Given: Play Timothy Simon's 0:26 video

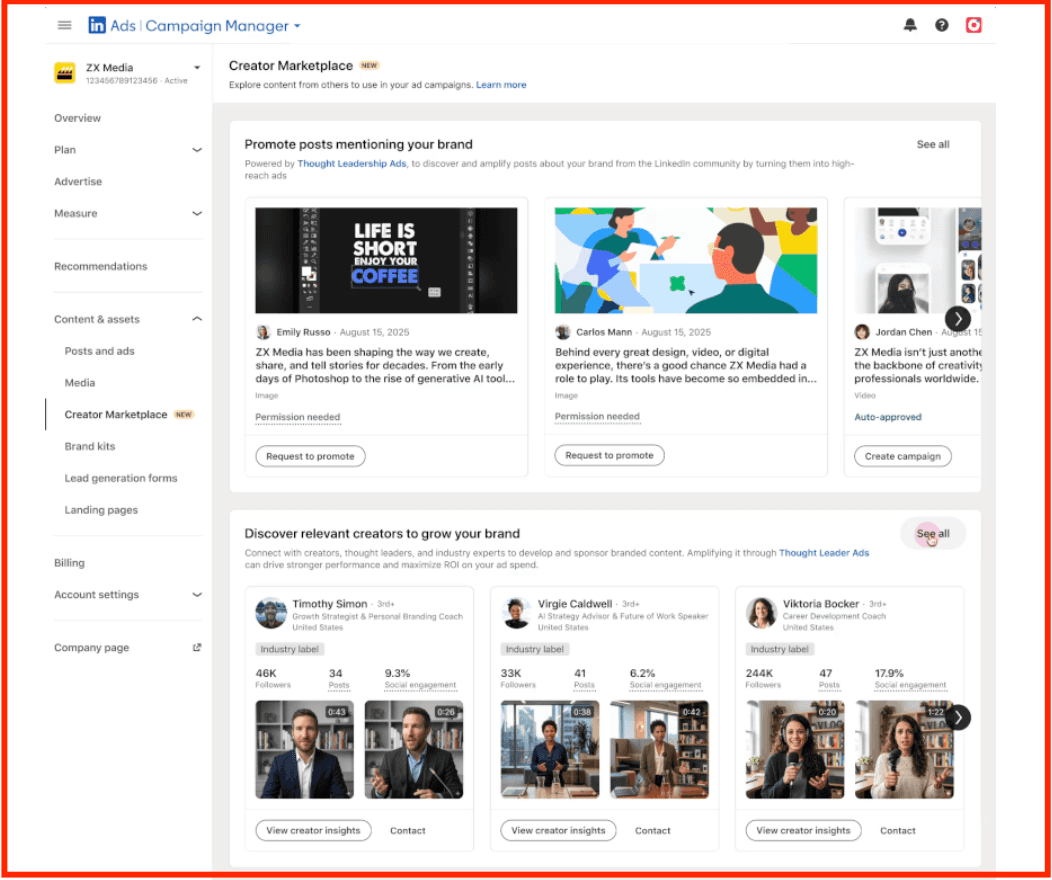Looking at the screenshot, I should click(x=414, y=750).
